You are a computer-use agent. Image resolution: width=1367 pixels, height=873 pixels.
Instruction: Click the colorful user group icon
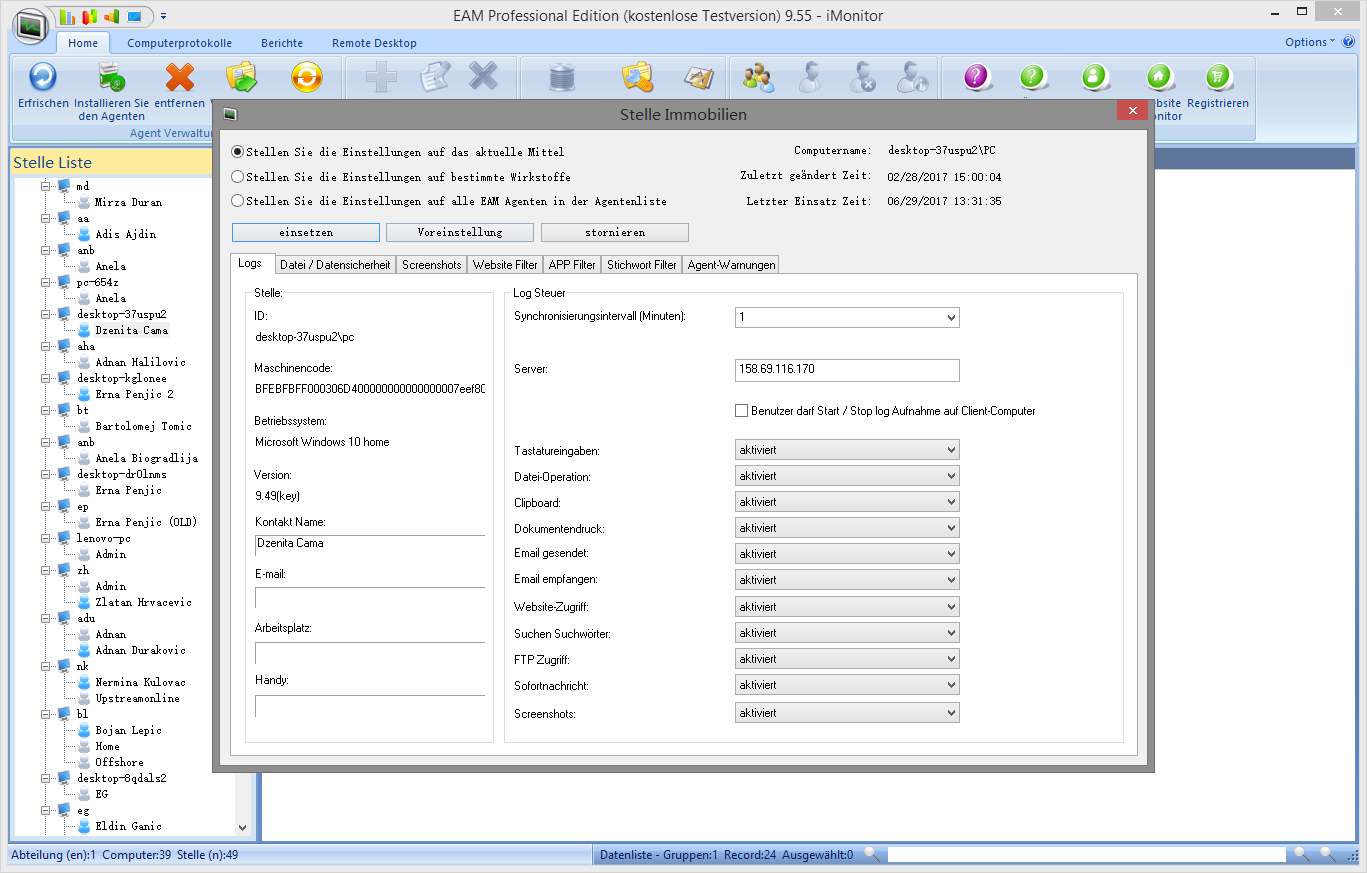click(x=758, y=77)
